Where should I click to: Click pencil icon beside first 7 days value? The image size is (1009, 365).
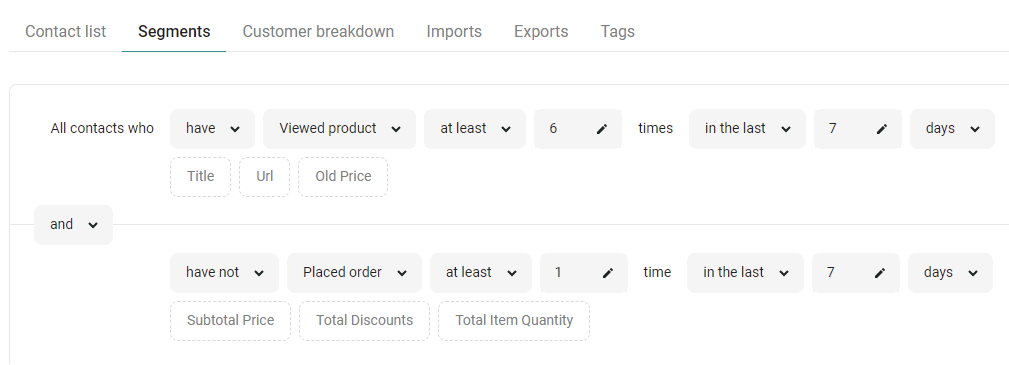point(882,129)
